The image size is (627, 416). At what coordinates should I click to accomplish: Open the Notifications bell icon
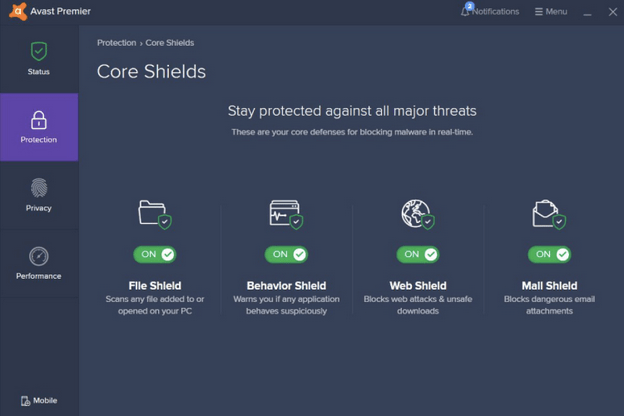click(465, 11)
